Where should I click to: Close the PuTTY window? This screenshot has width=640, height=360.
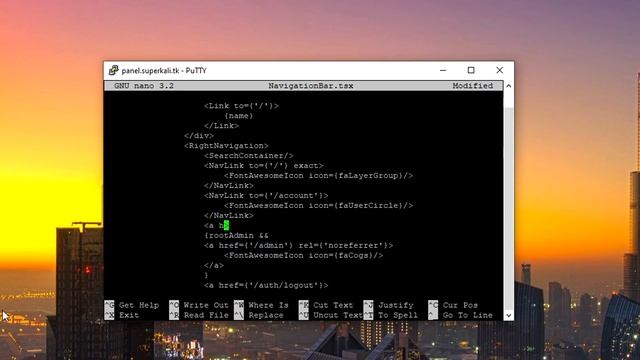click(x=499, y=70)
